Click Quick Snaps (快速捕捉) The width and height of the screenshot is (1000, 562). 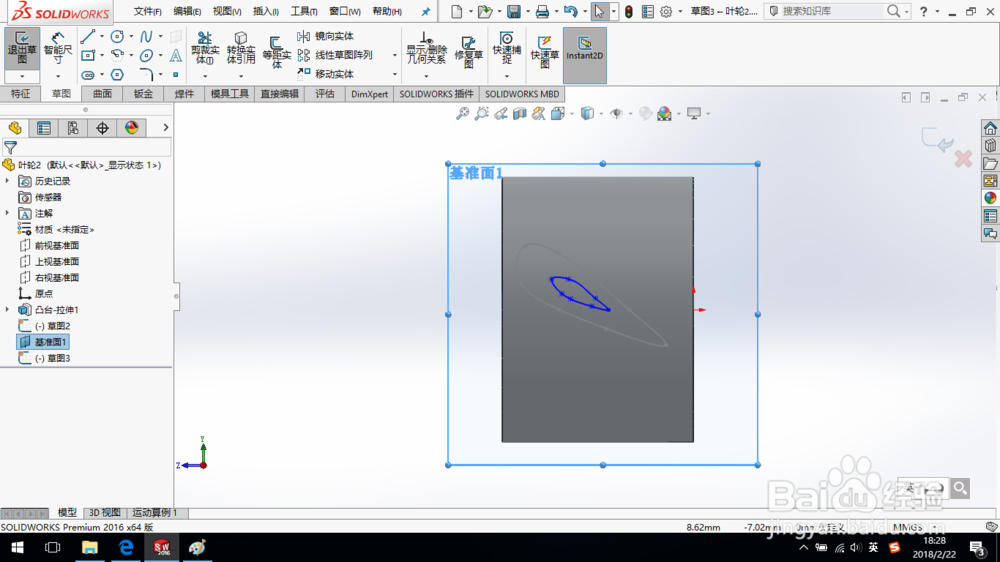506,49
